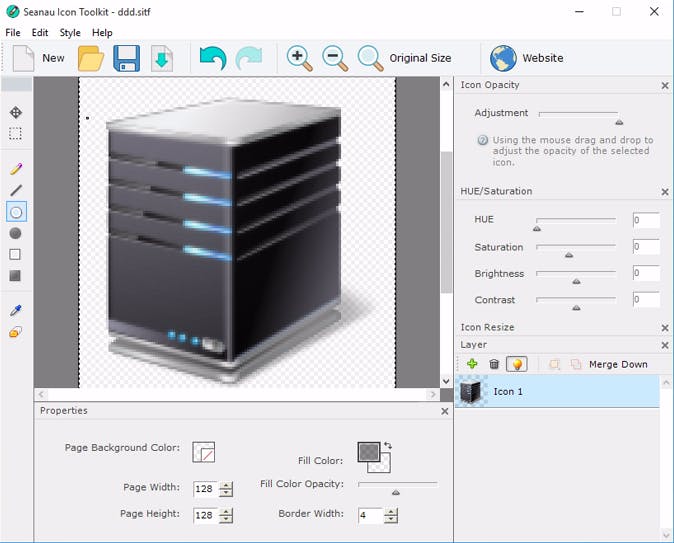Add a new layer with green plus
674x543 pixels.
[x=472, y=364]
